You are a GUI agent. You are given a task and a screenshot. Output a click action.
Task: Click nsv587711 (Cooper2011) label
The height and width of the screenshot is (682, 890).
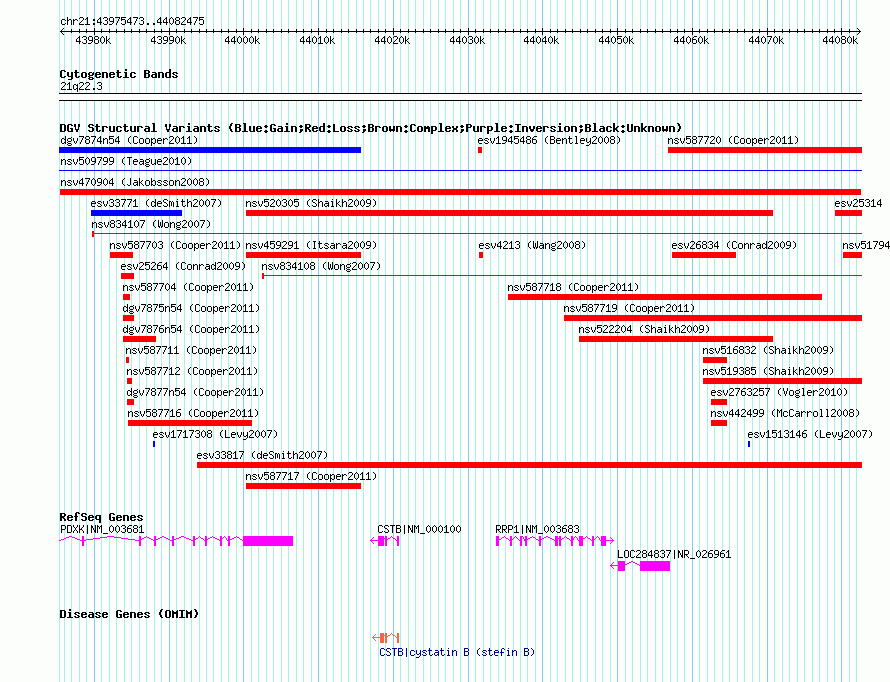point(191,350)
